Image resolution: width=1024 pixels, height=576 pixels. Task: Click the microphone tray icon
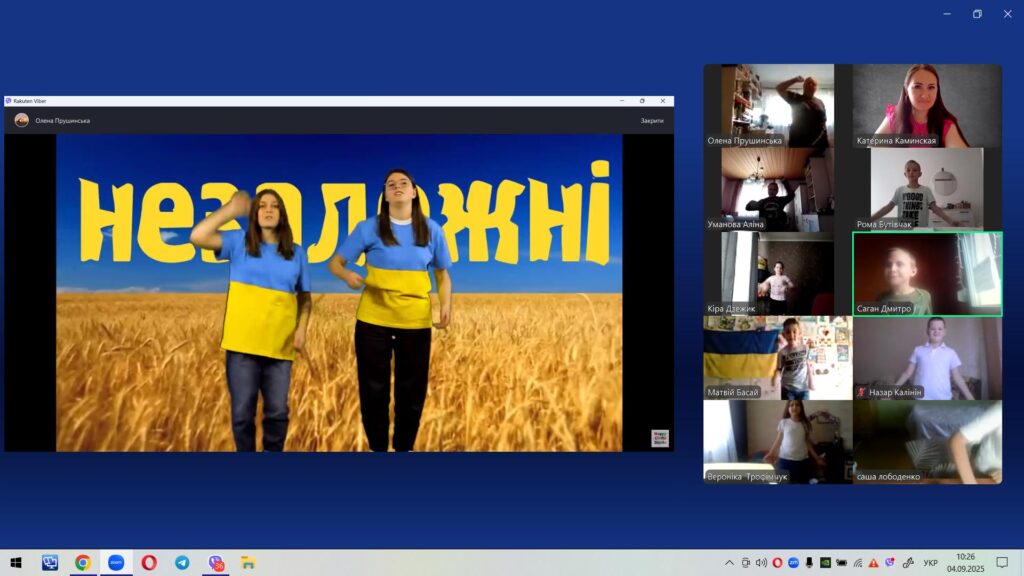(x=809, y=562)
